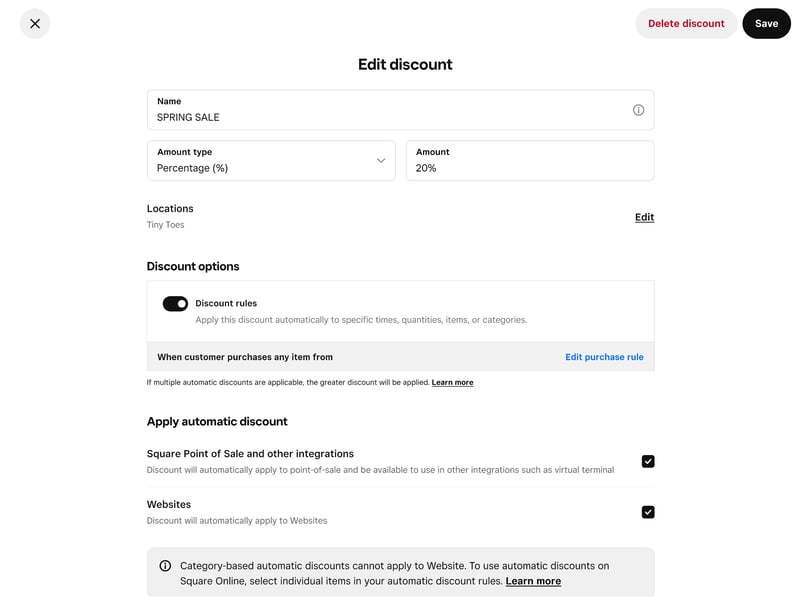Viewport: 800px width, 606px height.
Task: Click the Websites option label
Action: click(x=169, y=505)
